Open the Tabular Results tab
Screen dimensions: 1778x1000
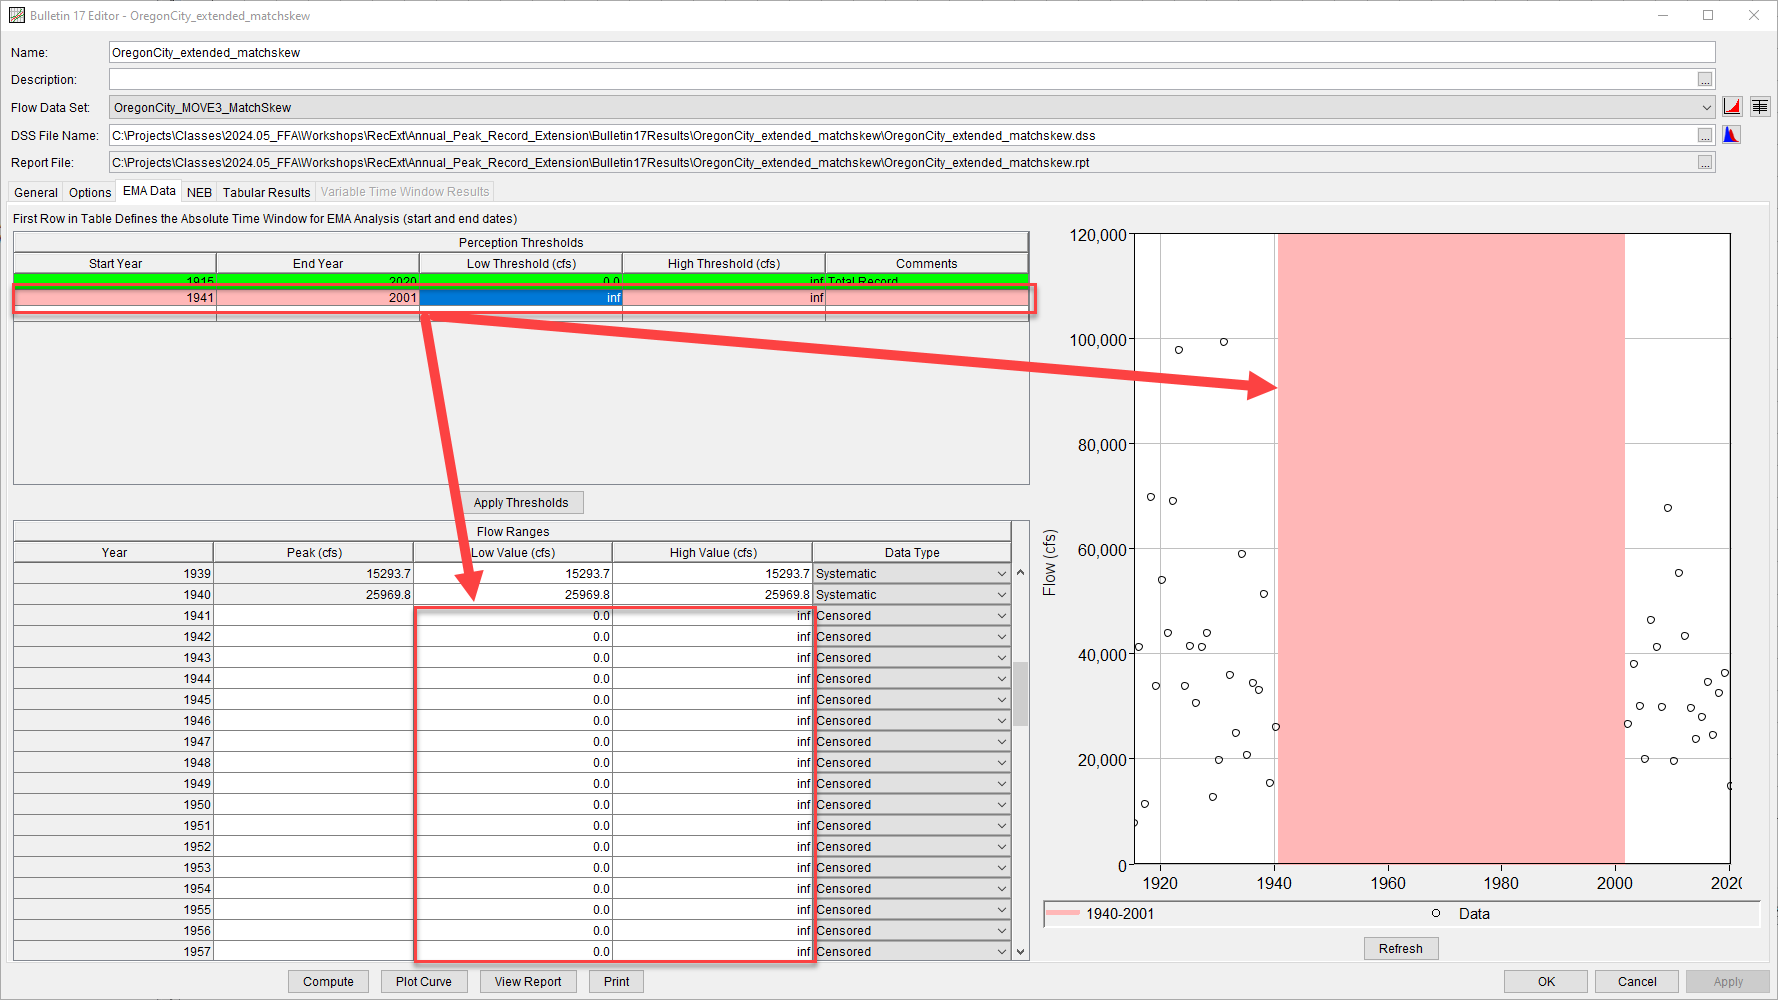click(x=266, y=193)
